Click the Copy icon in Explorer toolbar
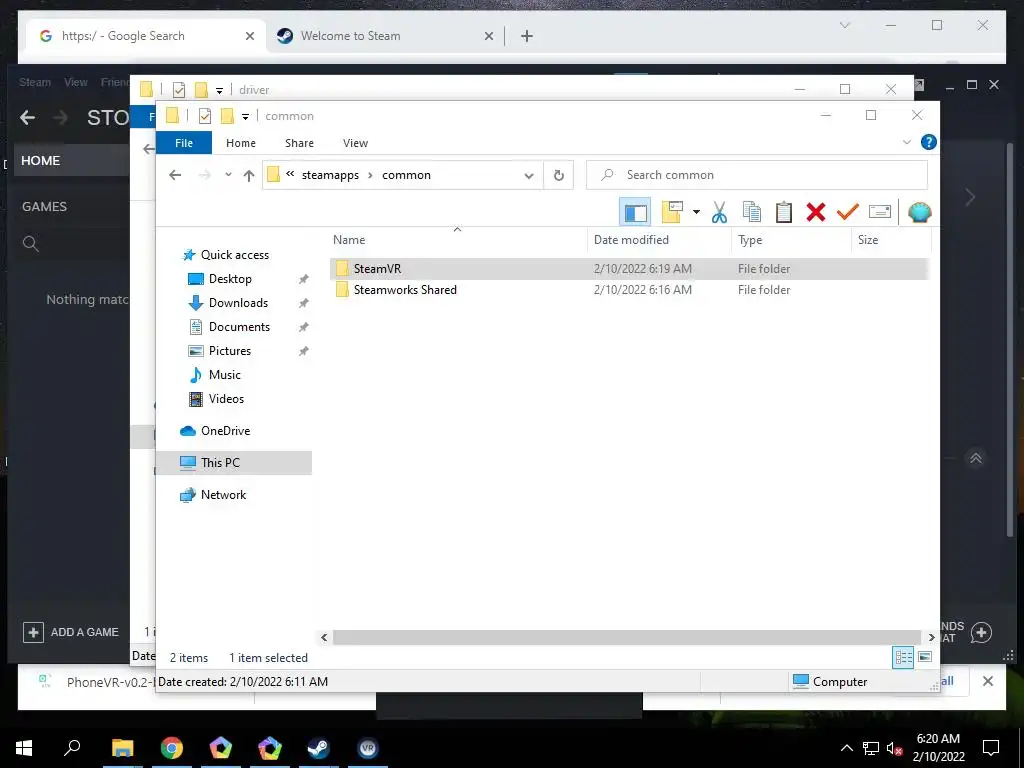The image size is (1024, 768). click(x=752, y=212)
